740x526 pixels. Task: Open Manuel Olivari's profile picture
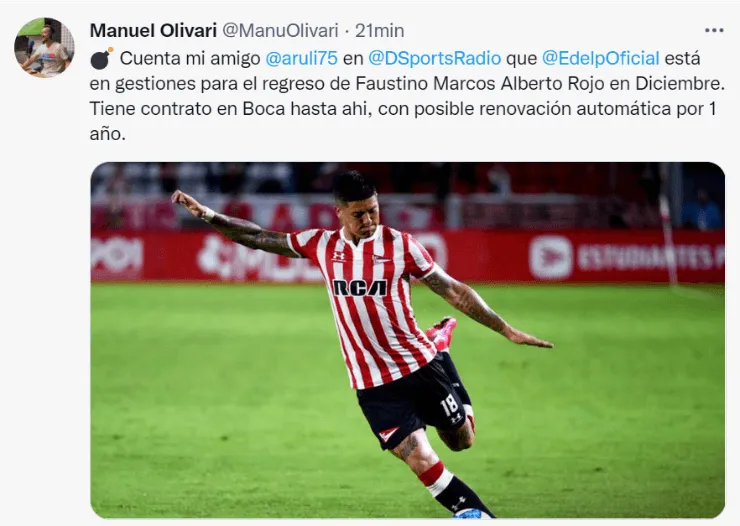tap(44, 47)
